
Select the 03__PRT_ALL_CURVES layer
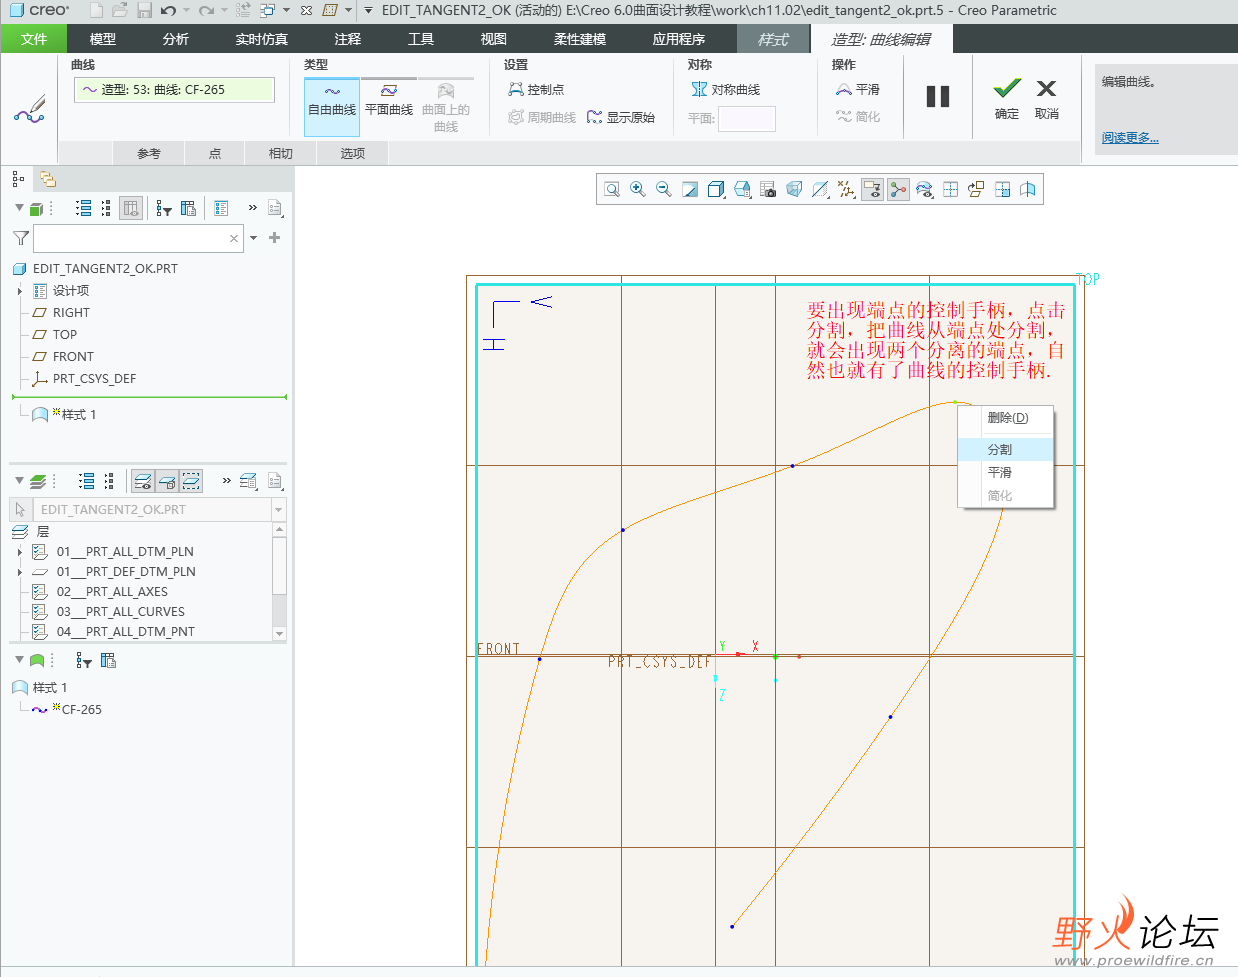120,612
